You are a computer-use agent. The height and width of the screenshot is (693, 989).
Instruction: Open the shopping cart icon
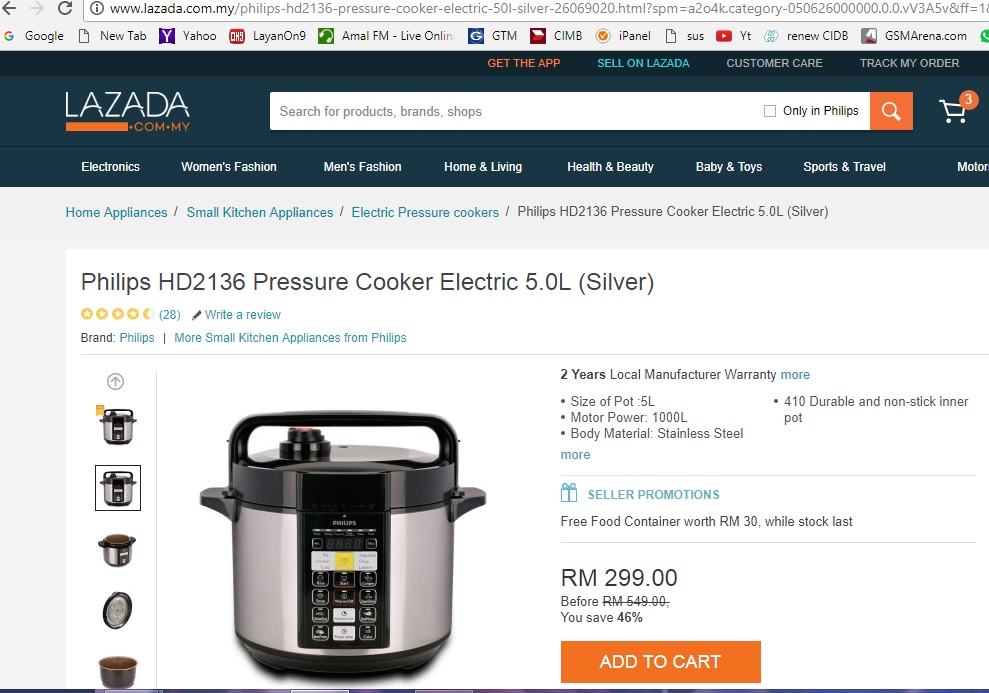(955, 110)
